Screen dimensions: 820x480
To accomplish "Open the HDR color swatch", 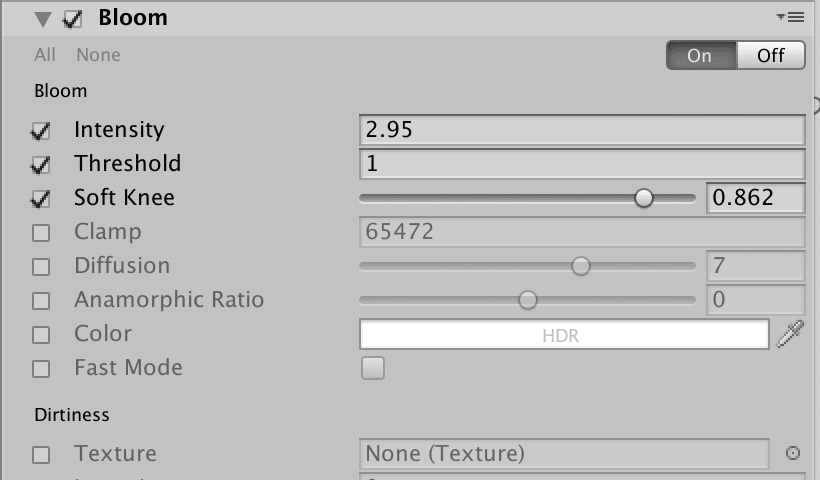I will point(563,335).
